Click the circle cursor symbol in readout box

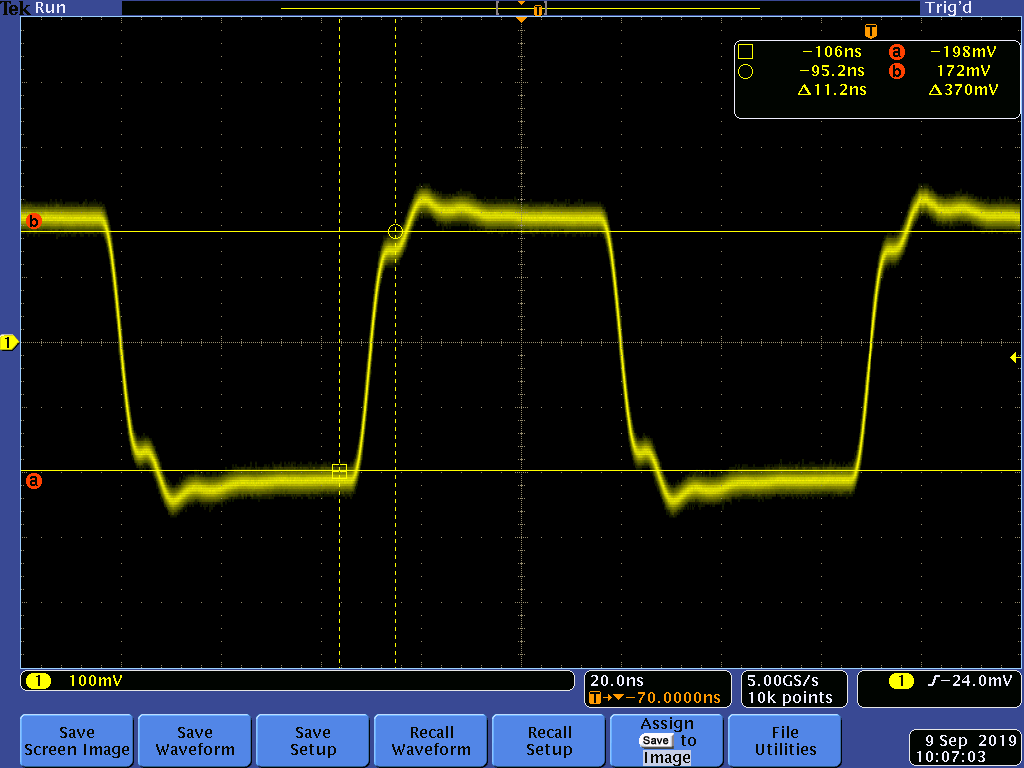click(x=745, y=71)
